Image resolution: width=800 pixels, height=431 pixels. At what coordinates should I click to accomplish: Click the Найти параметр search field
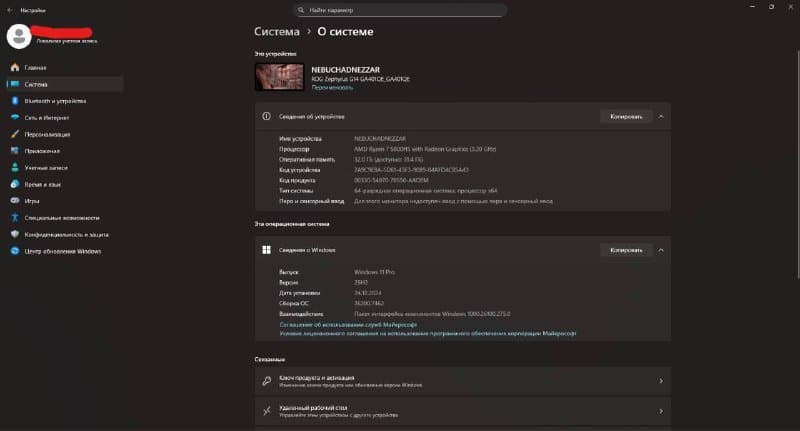click(x=400, y=10)
